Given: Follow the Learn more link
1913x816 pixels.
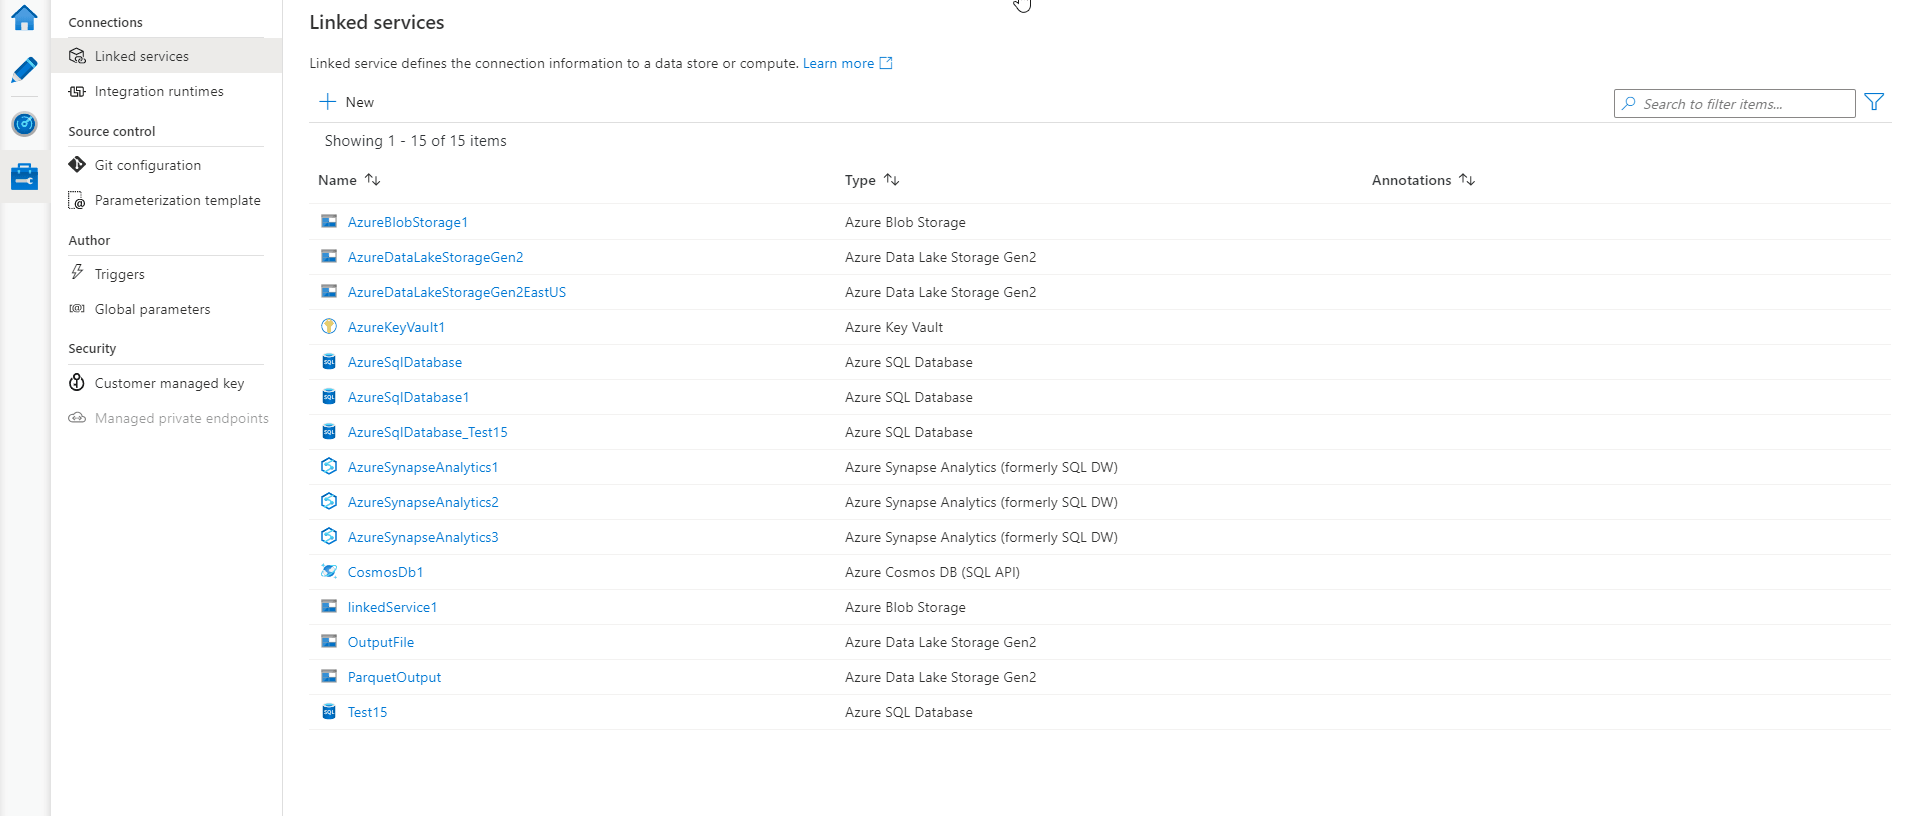Looking at the screenshot, I should click(x=838, y=63).
